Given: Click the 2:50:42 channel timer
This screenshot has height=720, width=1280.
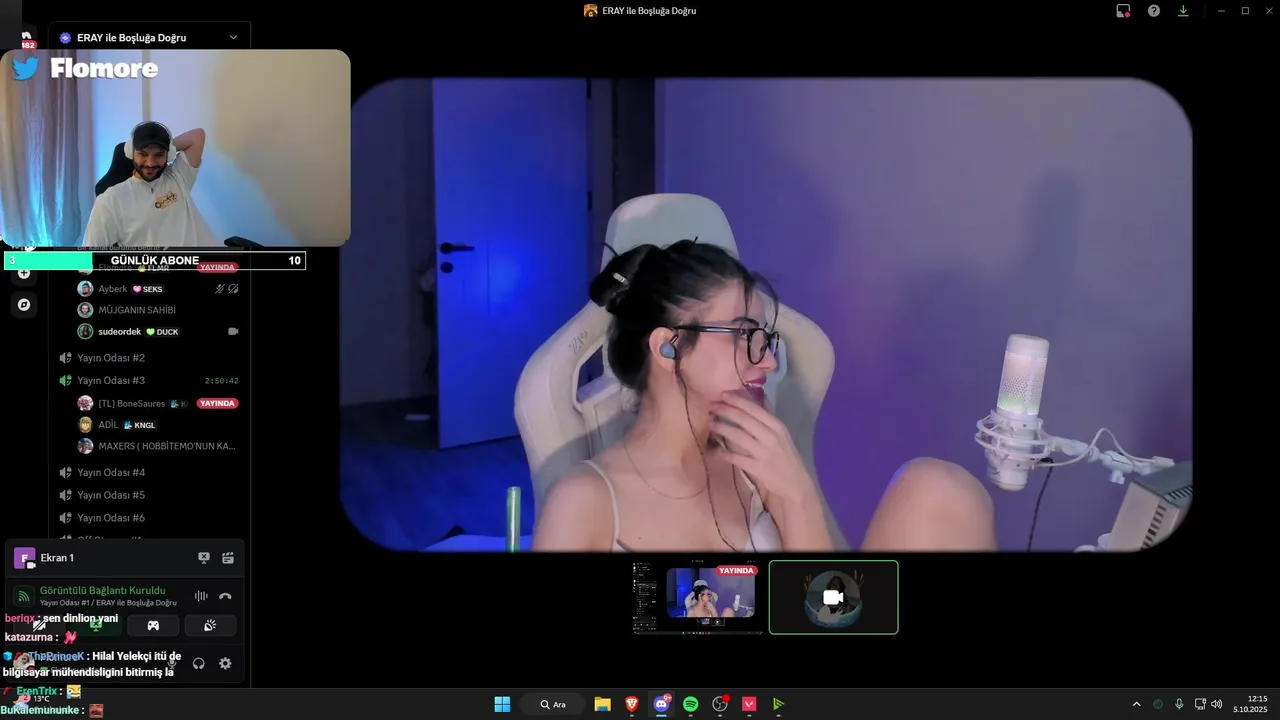Looking at the screenshot, I should pyautogui.click(x=222, y=381).
